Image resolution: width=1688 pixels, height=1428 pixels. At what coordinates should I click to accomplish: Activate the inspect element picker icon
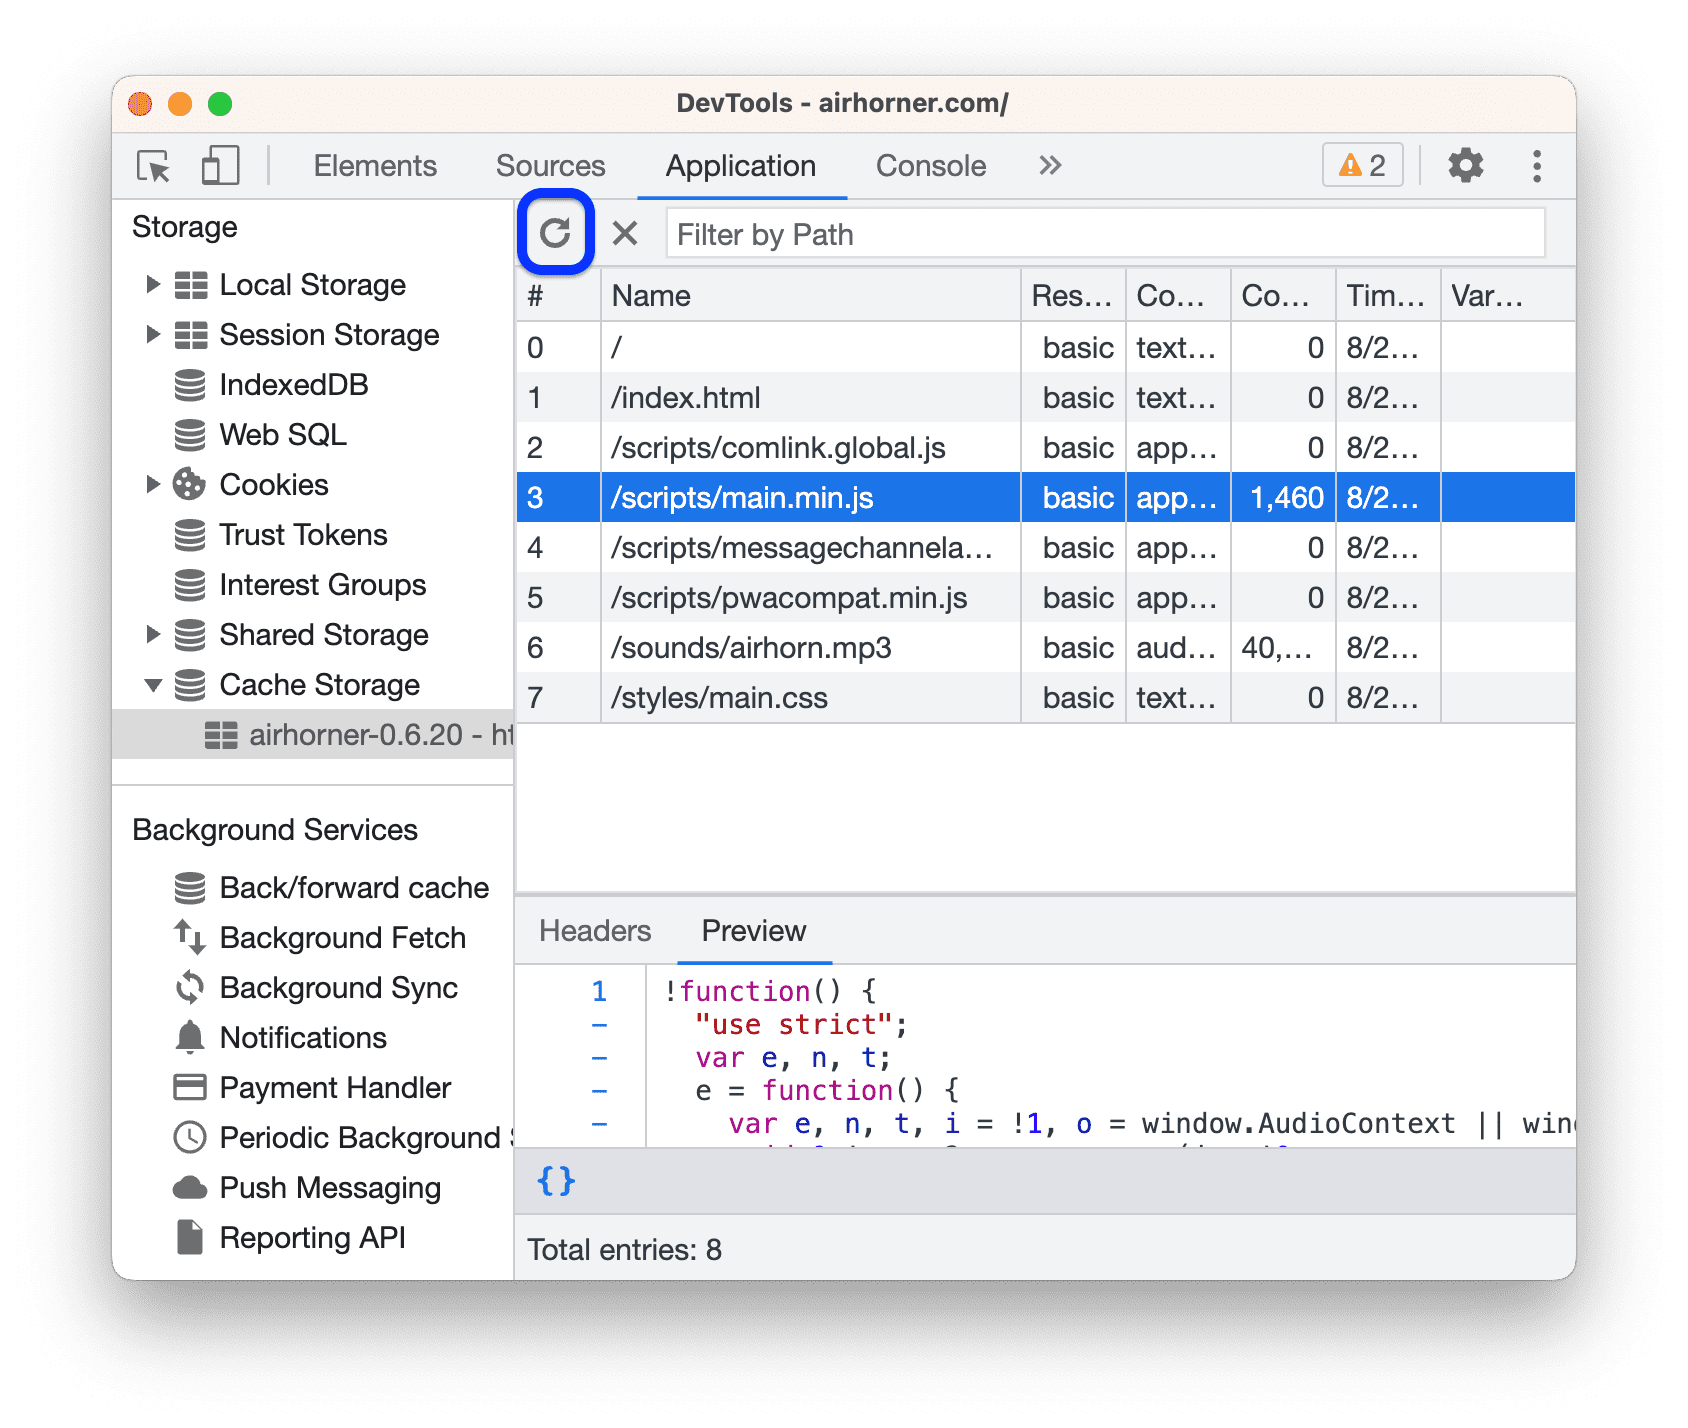tap(154, 166)
